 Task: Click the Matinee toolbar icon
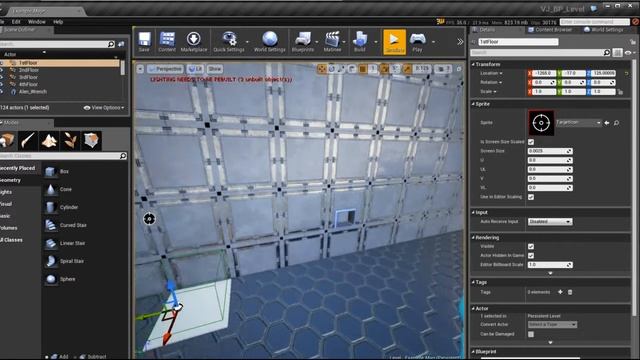click(332, 42)
